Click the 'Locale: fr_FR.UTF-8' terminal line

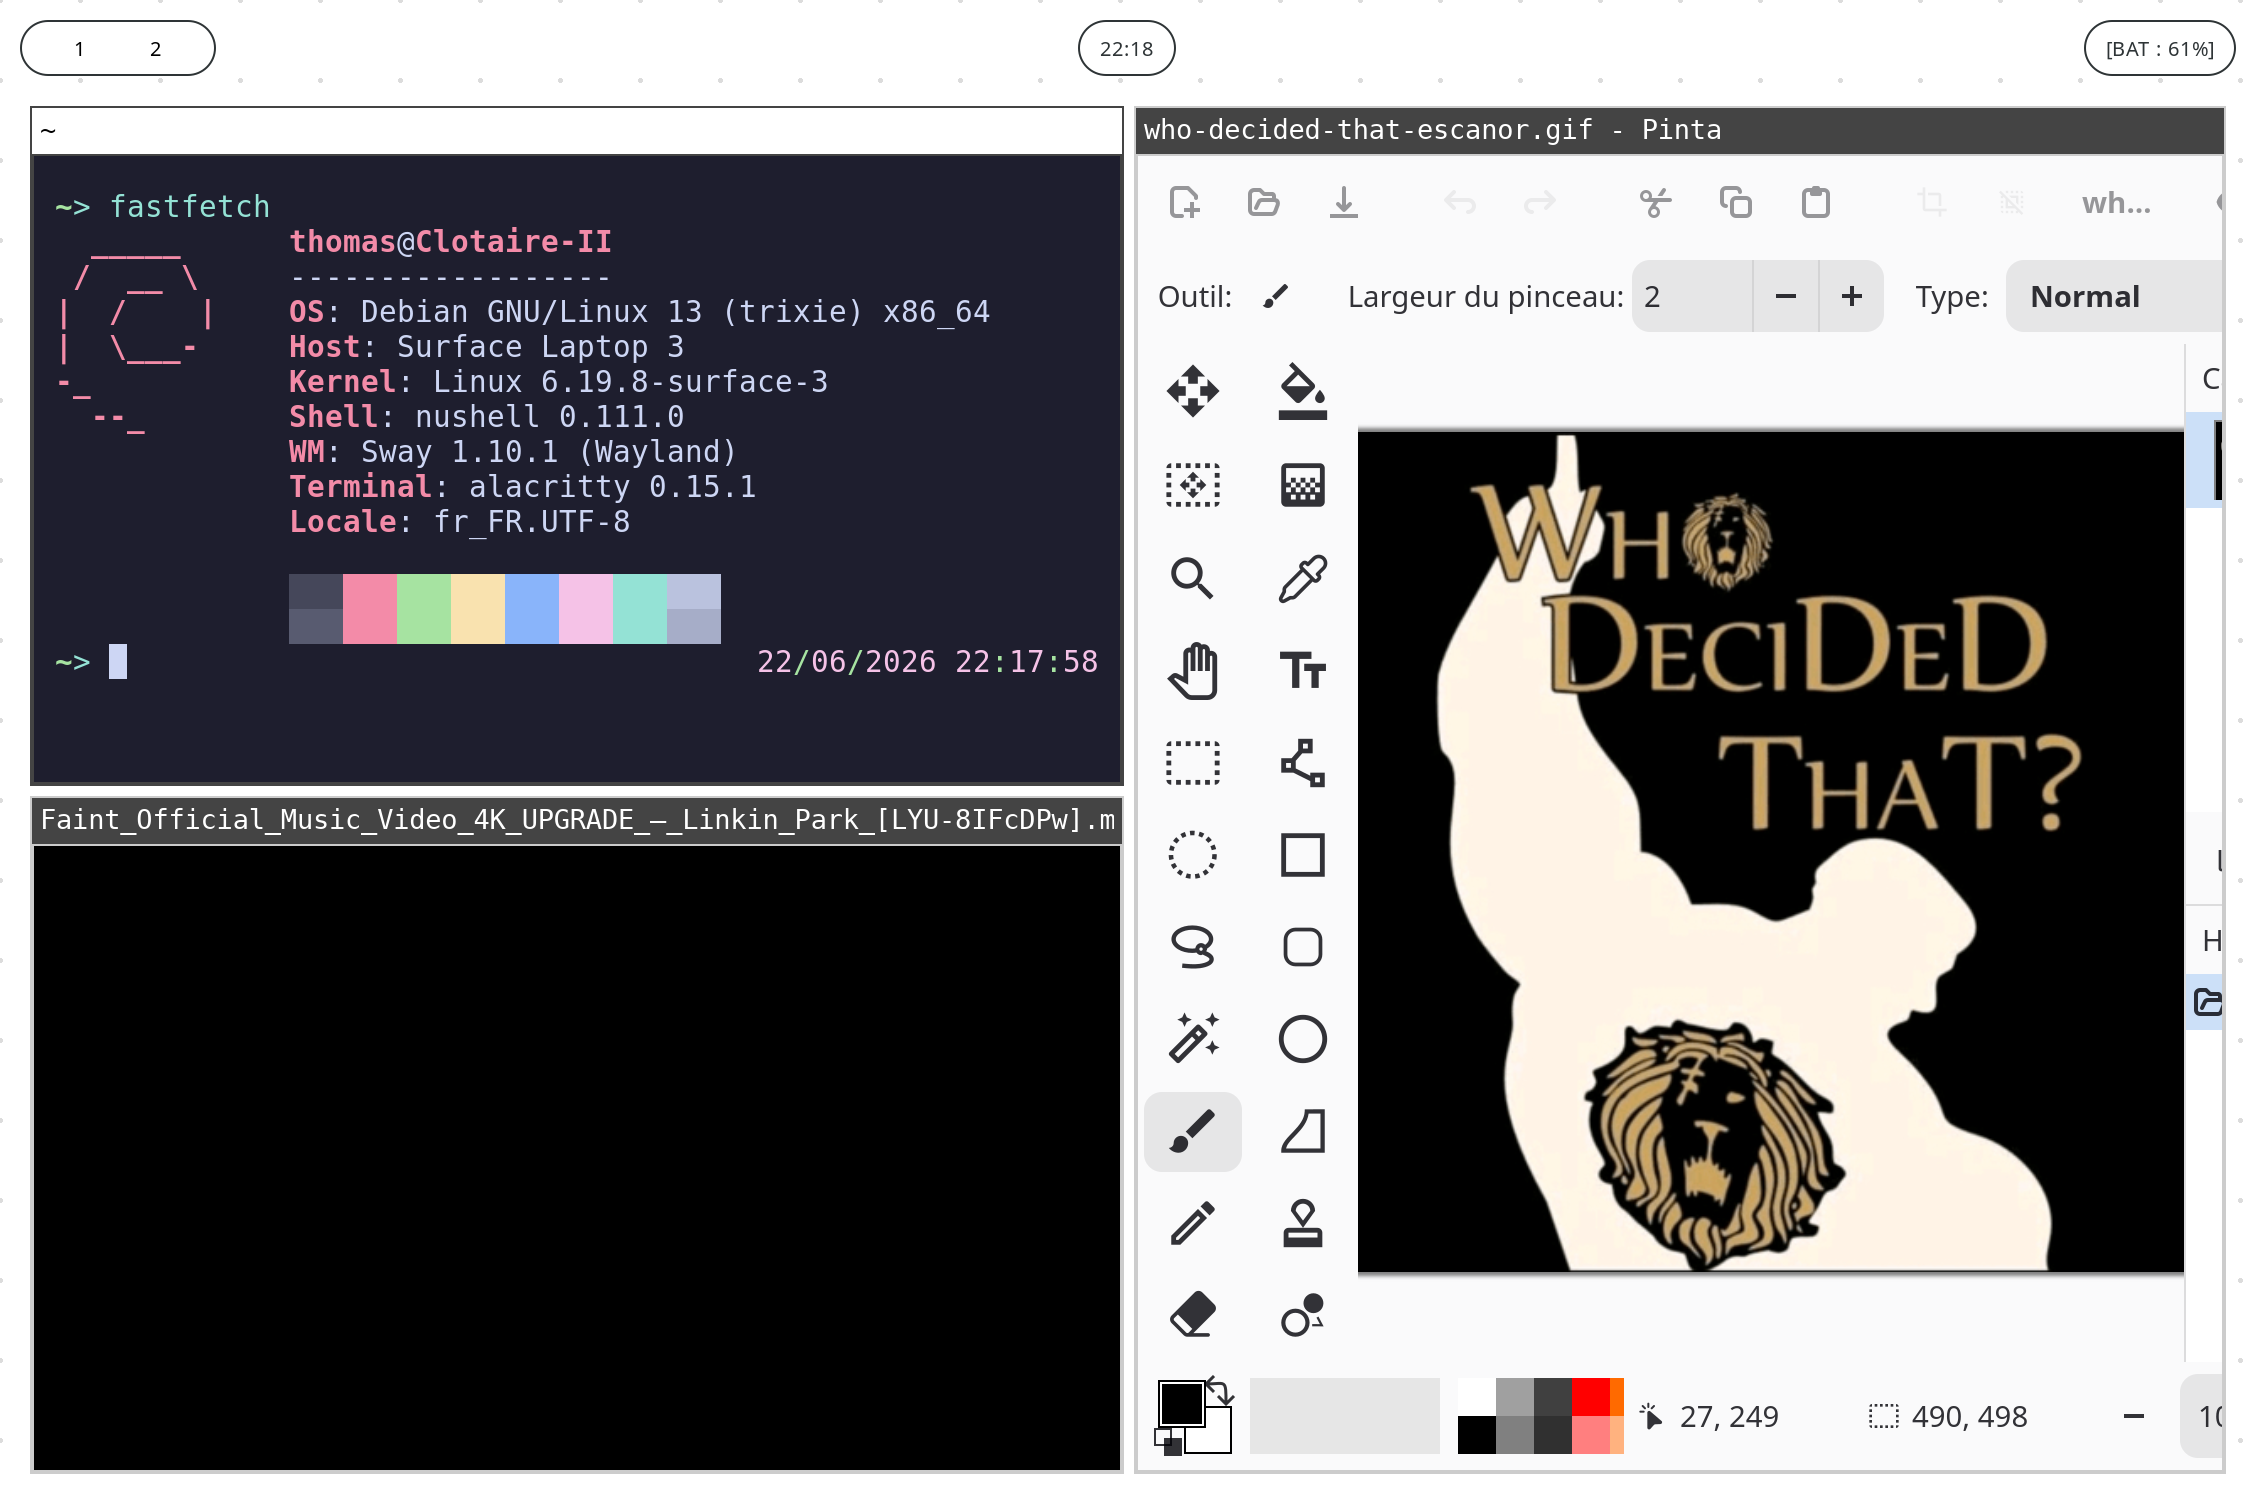click(x=459, y=522)
